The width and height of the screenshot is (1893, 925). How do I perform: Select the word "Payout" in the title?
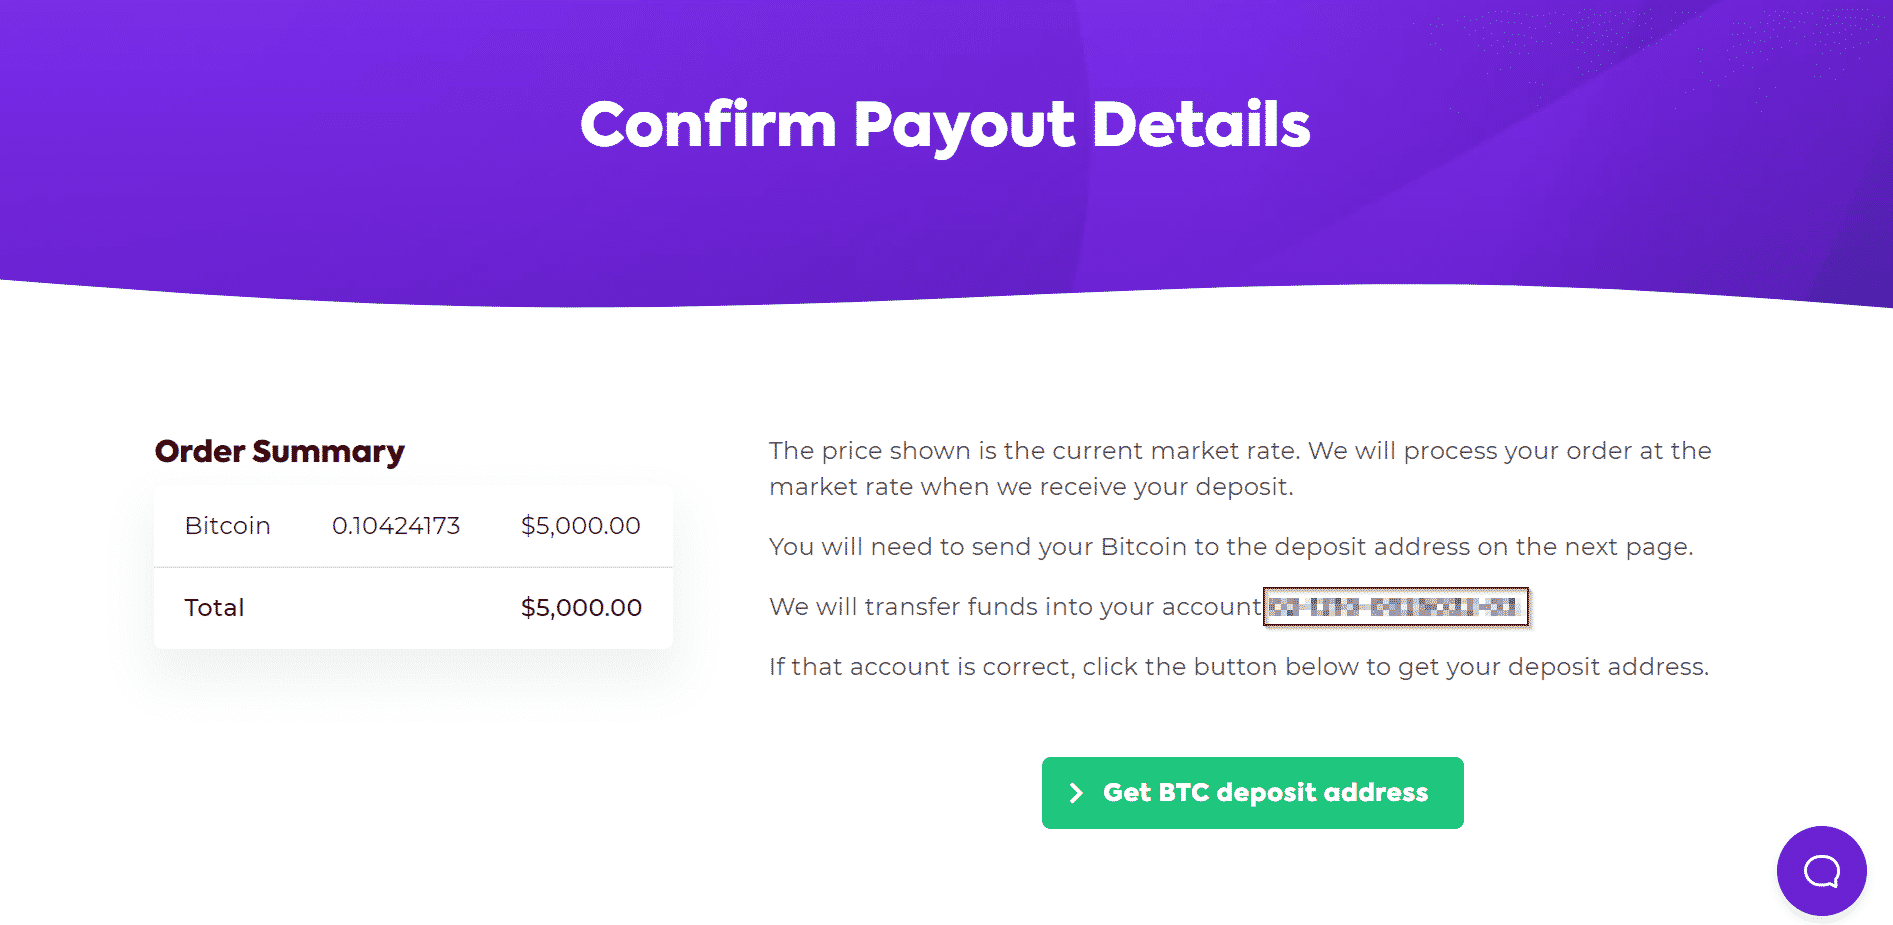coord(964,125)
